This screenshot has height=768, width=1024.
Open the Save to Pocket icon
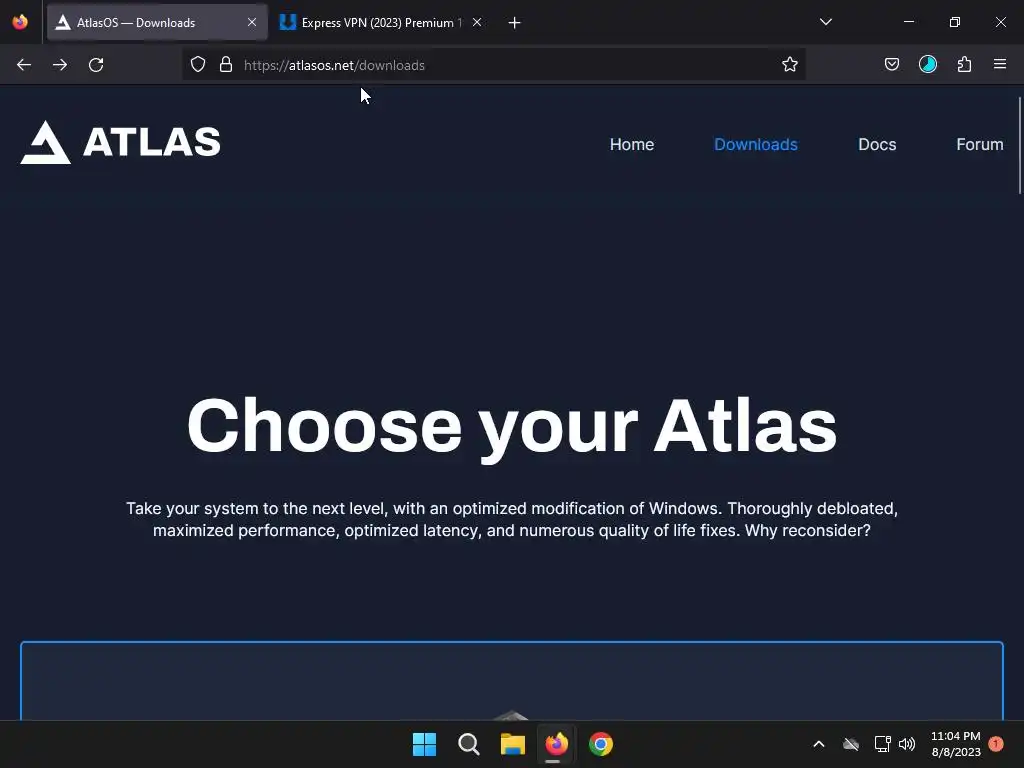892,65
